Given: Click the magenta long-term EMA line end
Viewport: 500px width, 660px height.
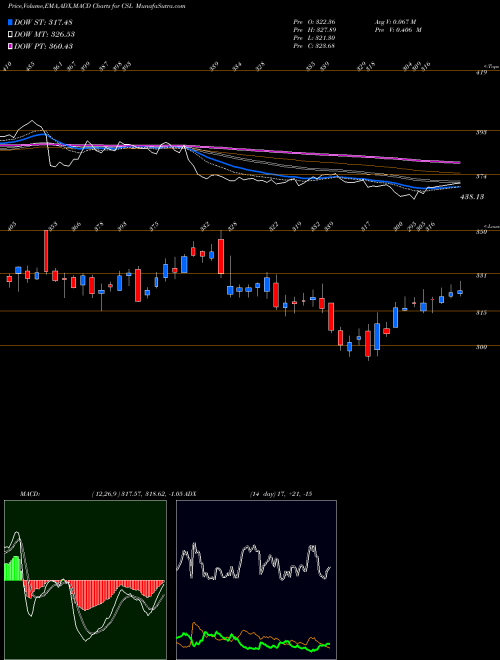Looking at the screenshot, I should (x=458, y=162).
